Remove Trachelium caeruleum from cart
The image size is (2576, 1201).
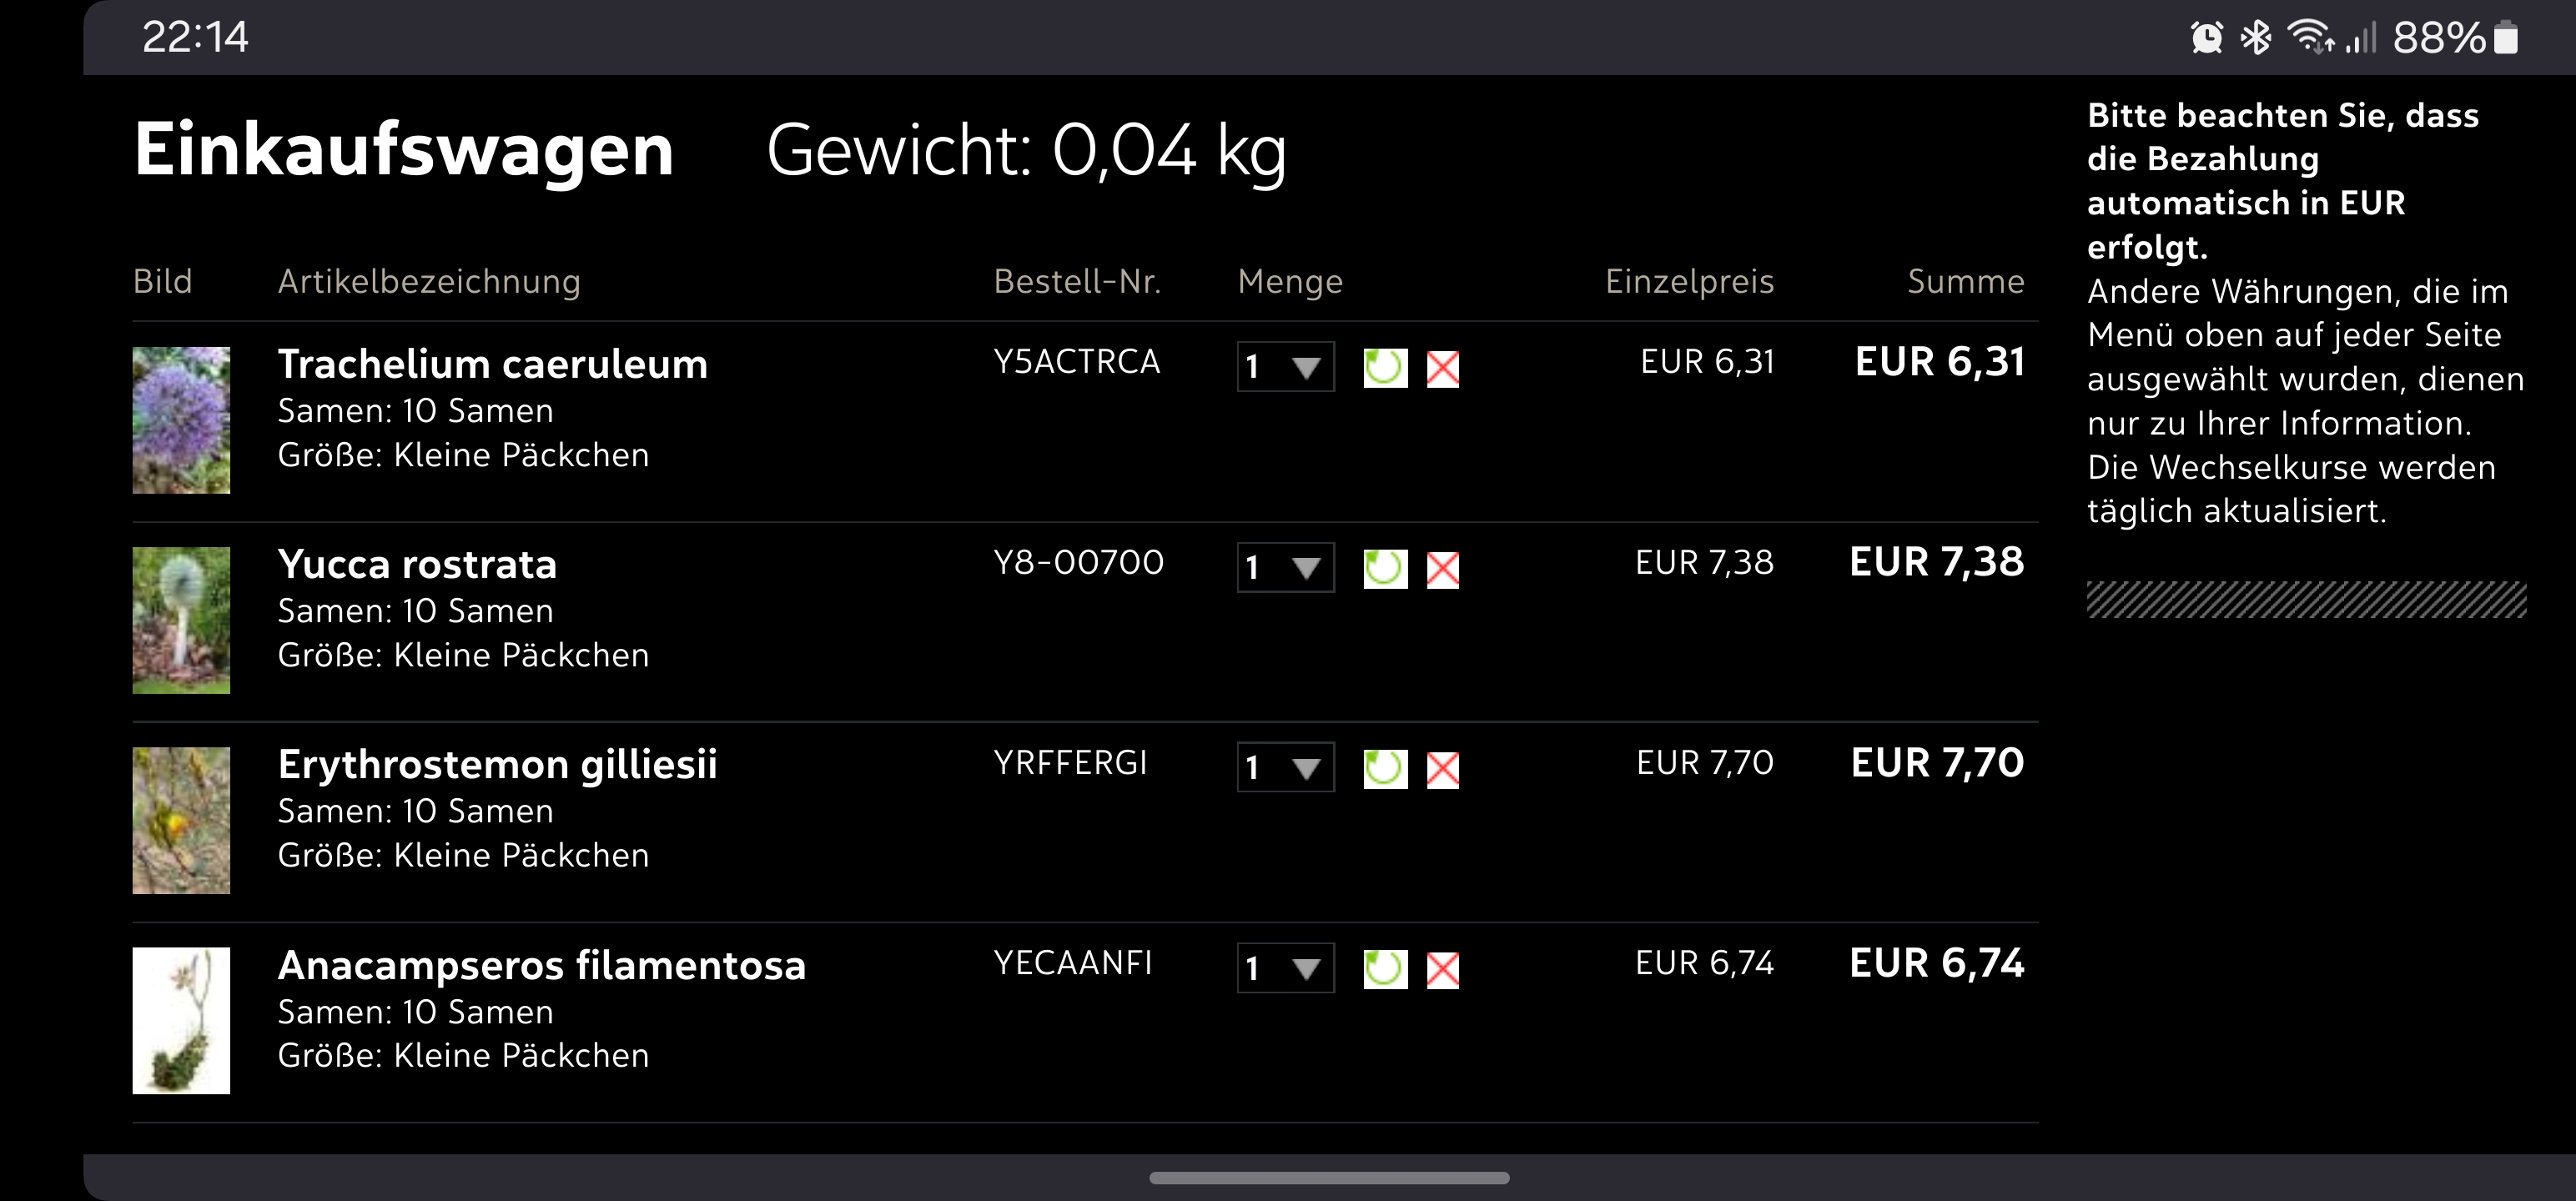(1442, 368)
